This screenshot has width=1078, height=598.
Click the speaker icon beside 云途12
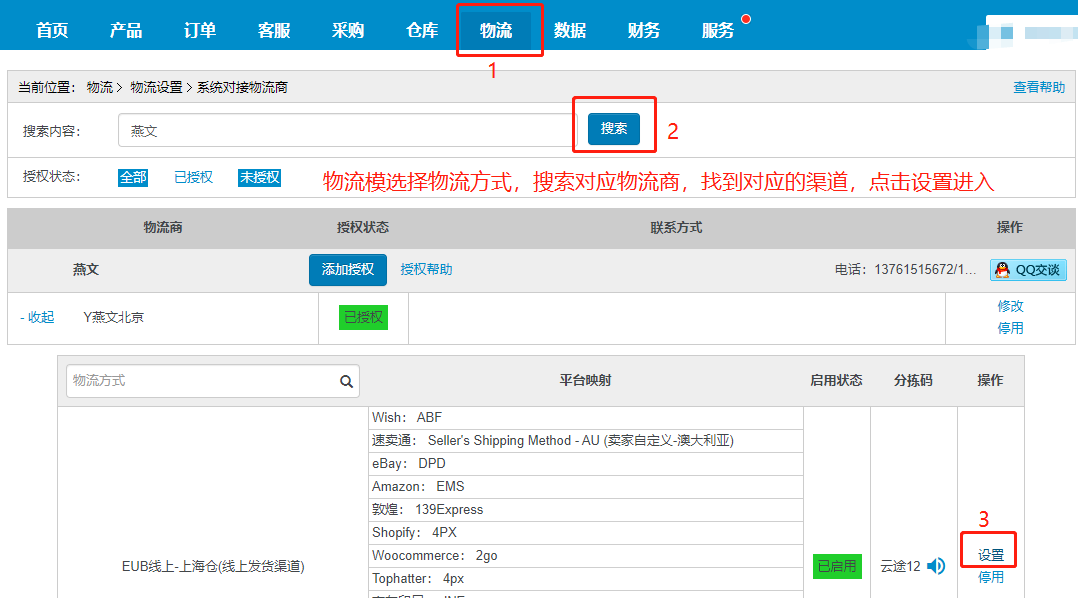pyautogui.click(x=936, y=566)
